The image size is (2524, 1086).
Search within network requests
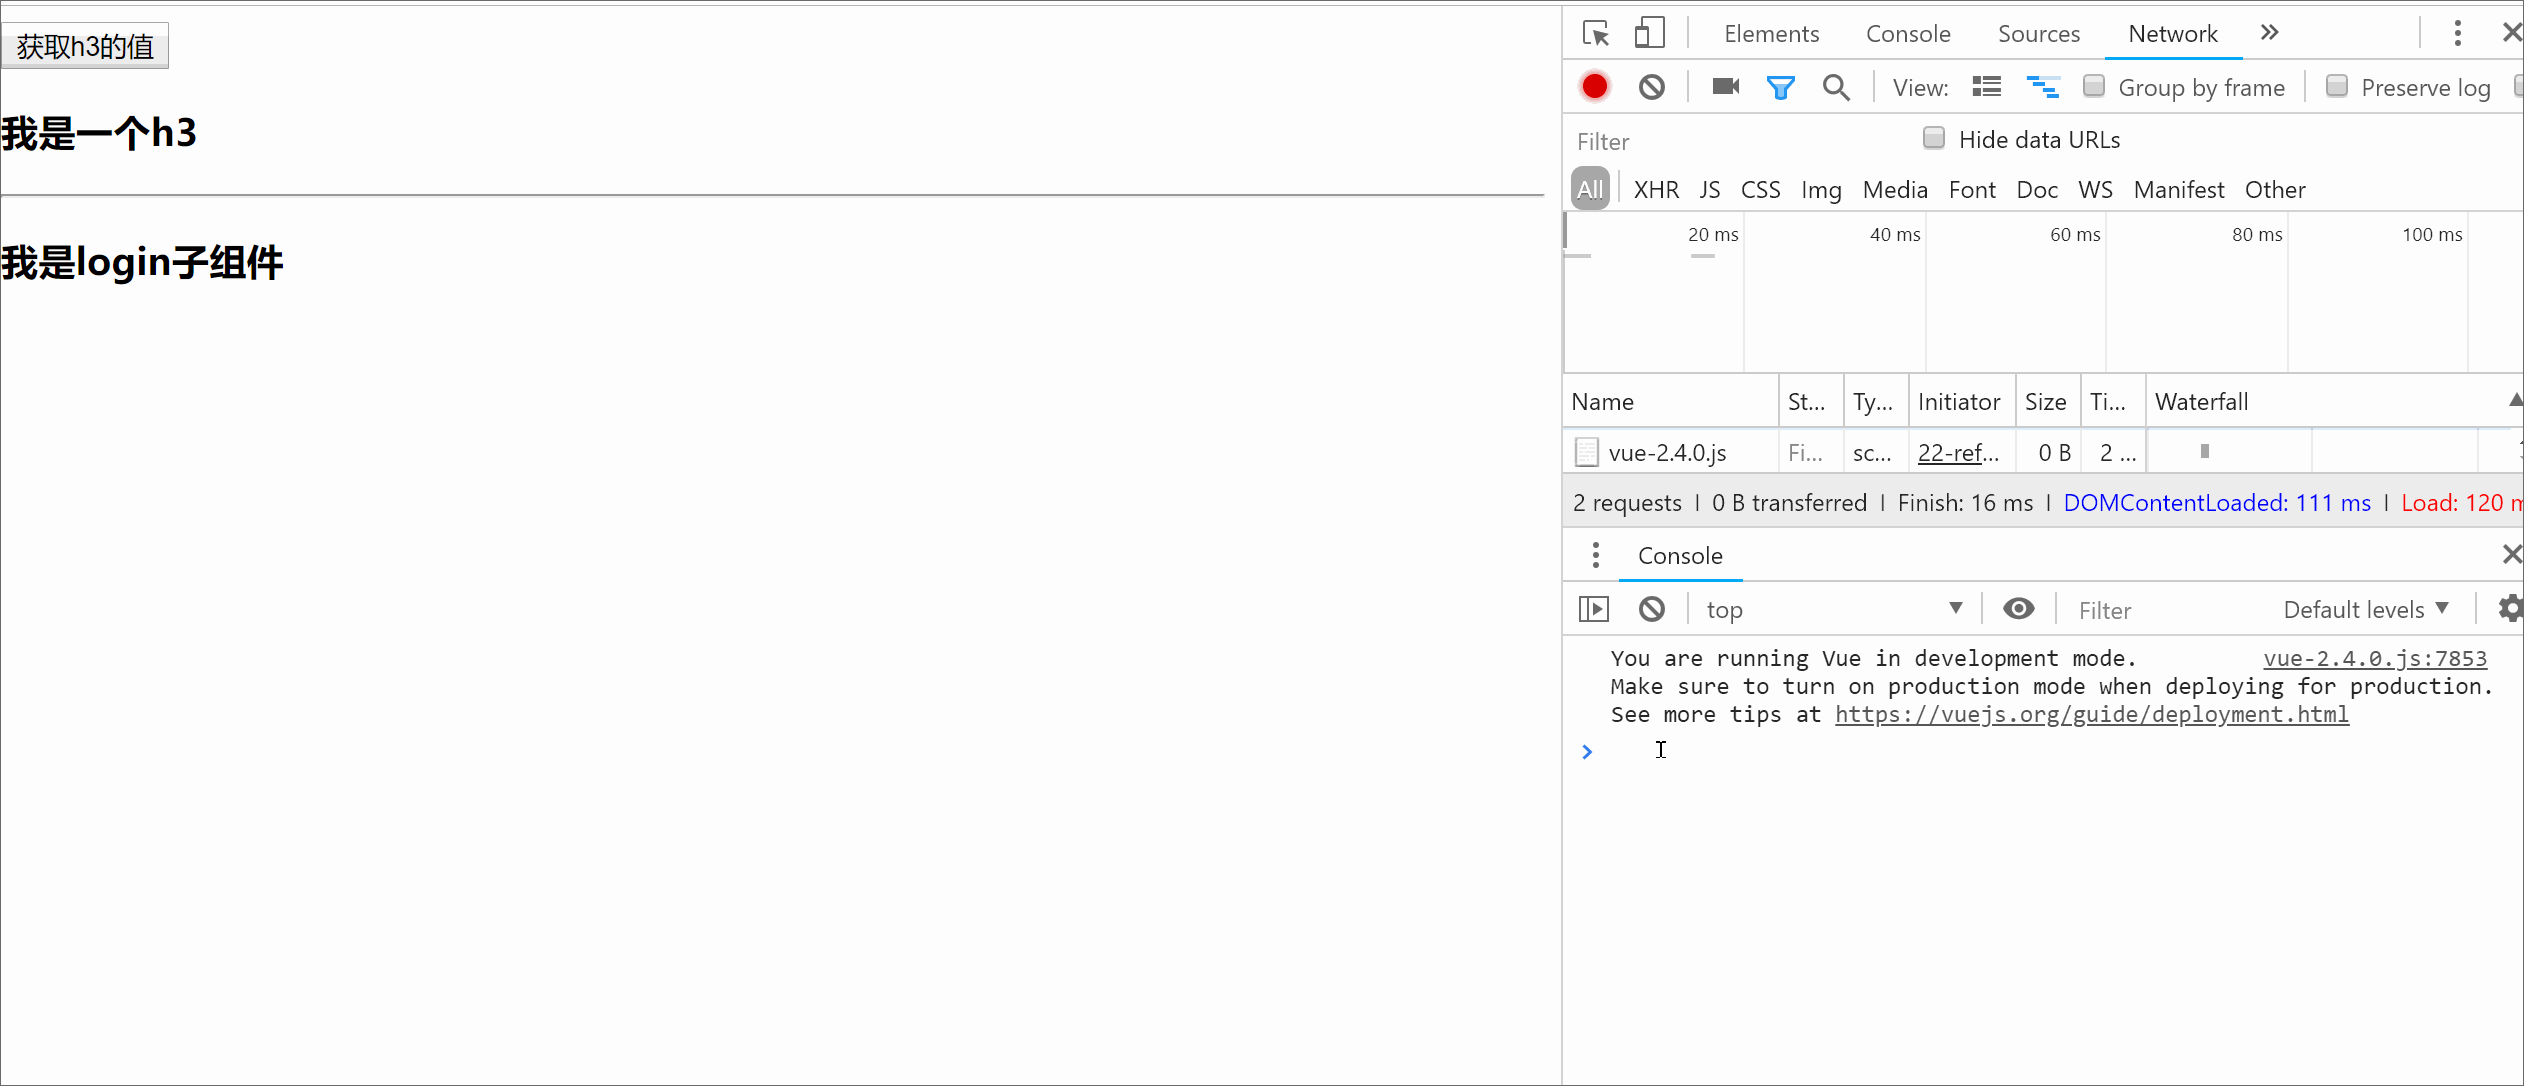[1836, 87]
